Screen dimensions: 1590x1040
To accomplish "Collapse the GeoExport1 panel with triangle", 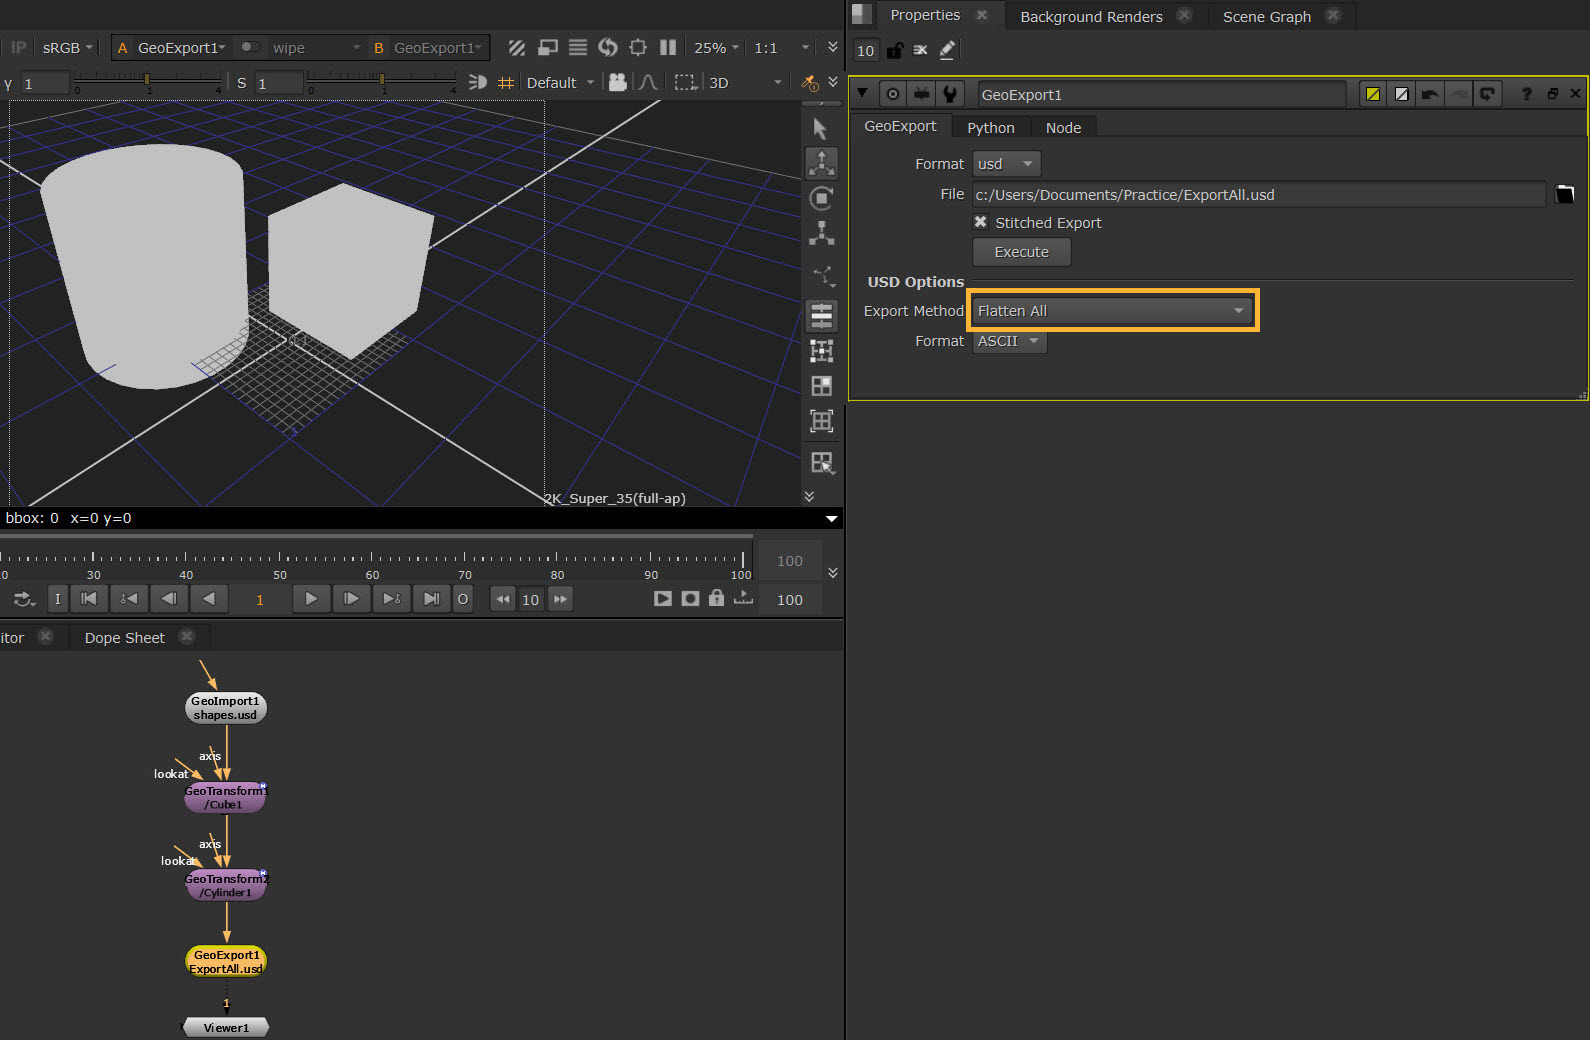I will tap(862, 93).
